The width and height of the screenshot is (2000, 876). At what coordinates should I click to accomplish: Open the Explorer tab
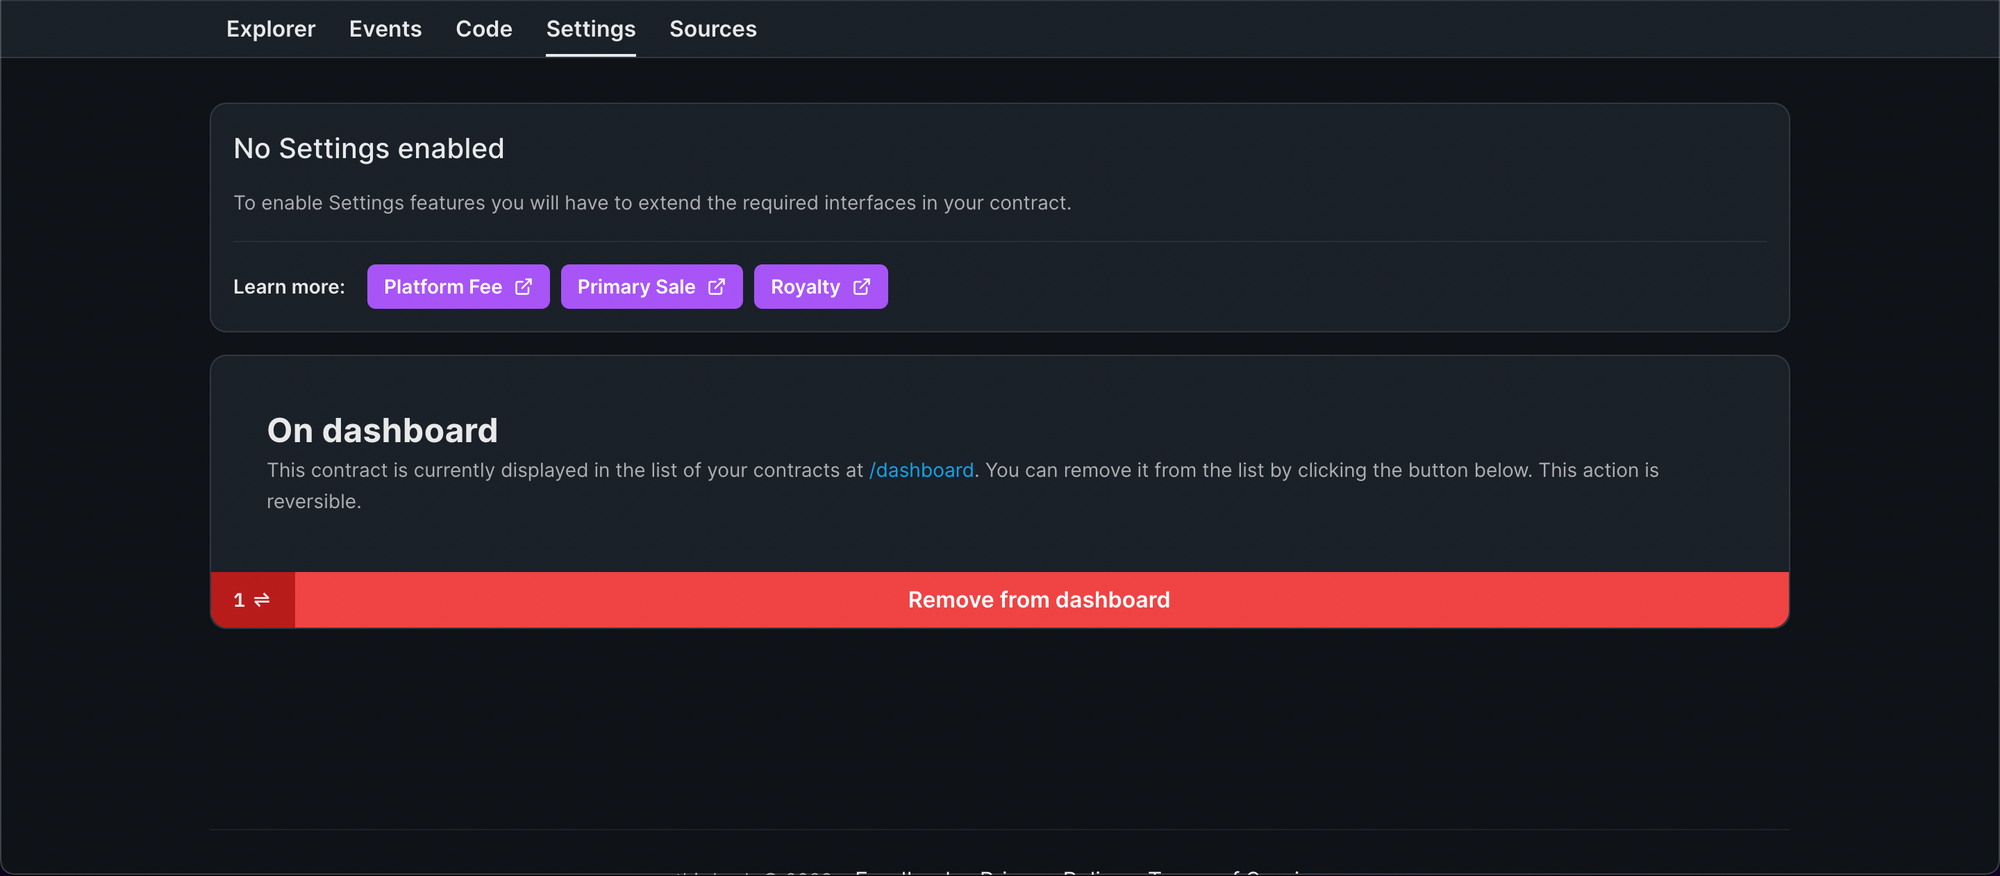click(271, 29)
